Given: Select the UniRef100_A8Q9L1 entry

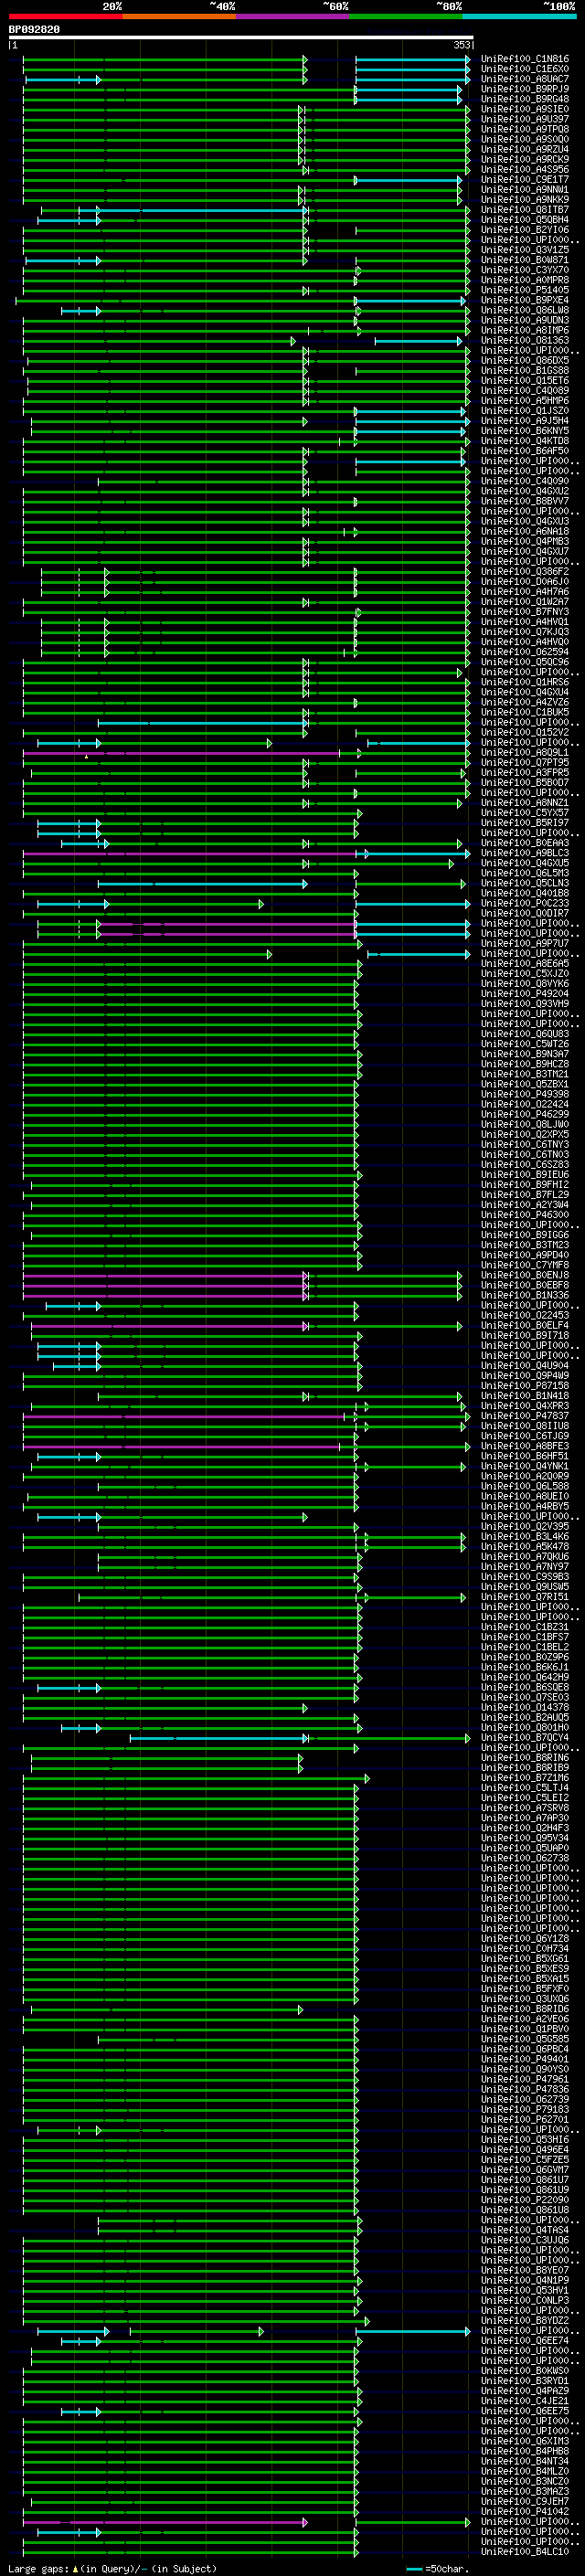Looking at the screenshot, I should 525,753.
